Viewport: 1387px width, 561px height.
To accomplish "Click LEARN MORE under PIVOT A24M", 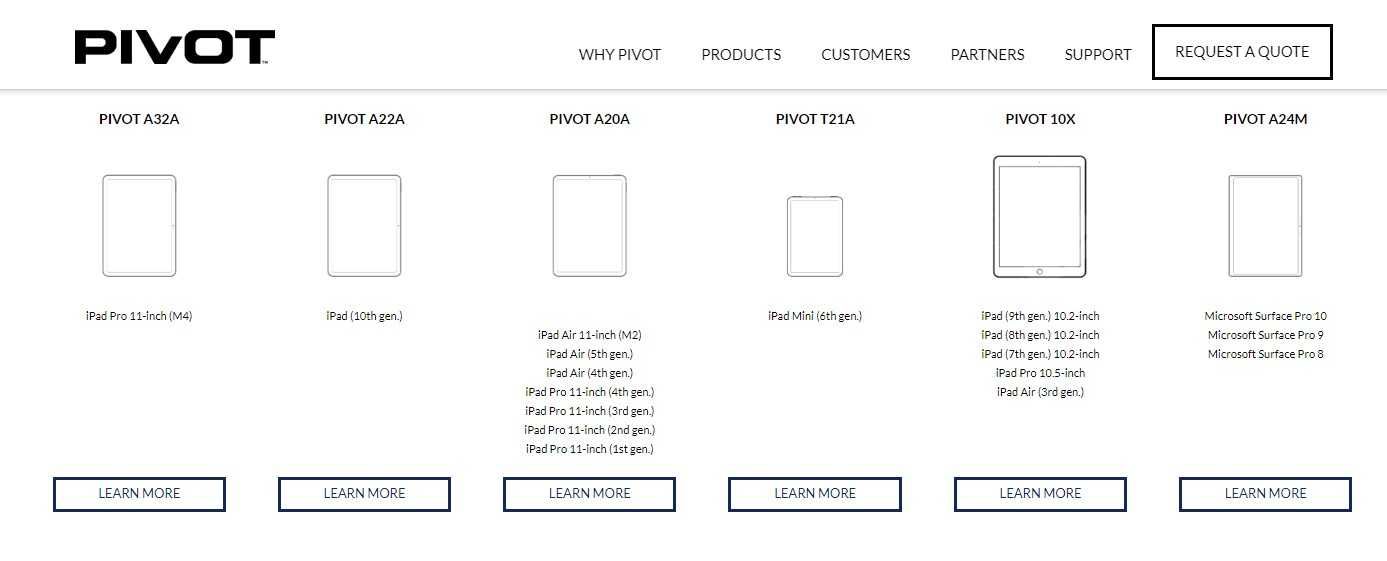I will tap(1266, 494).
